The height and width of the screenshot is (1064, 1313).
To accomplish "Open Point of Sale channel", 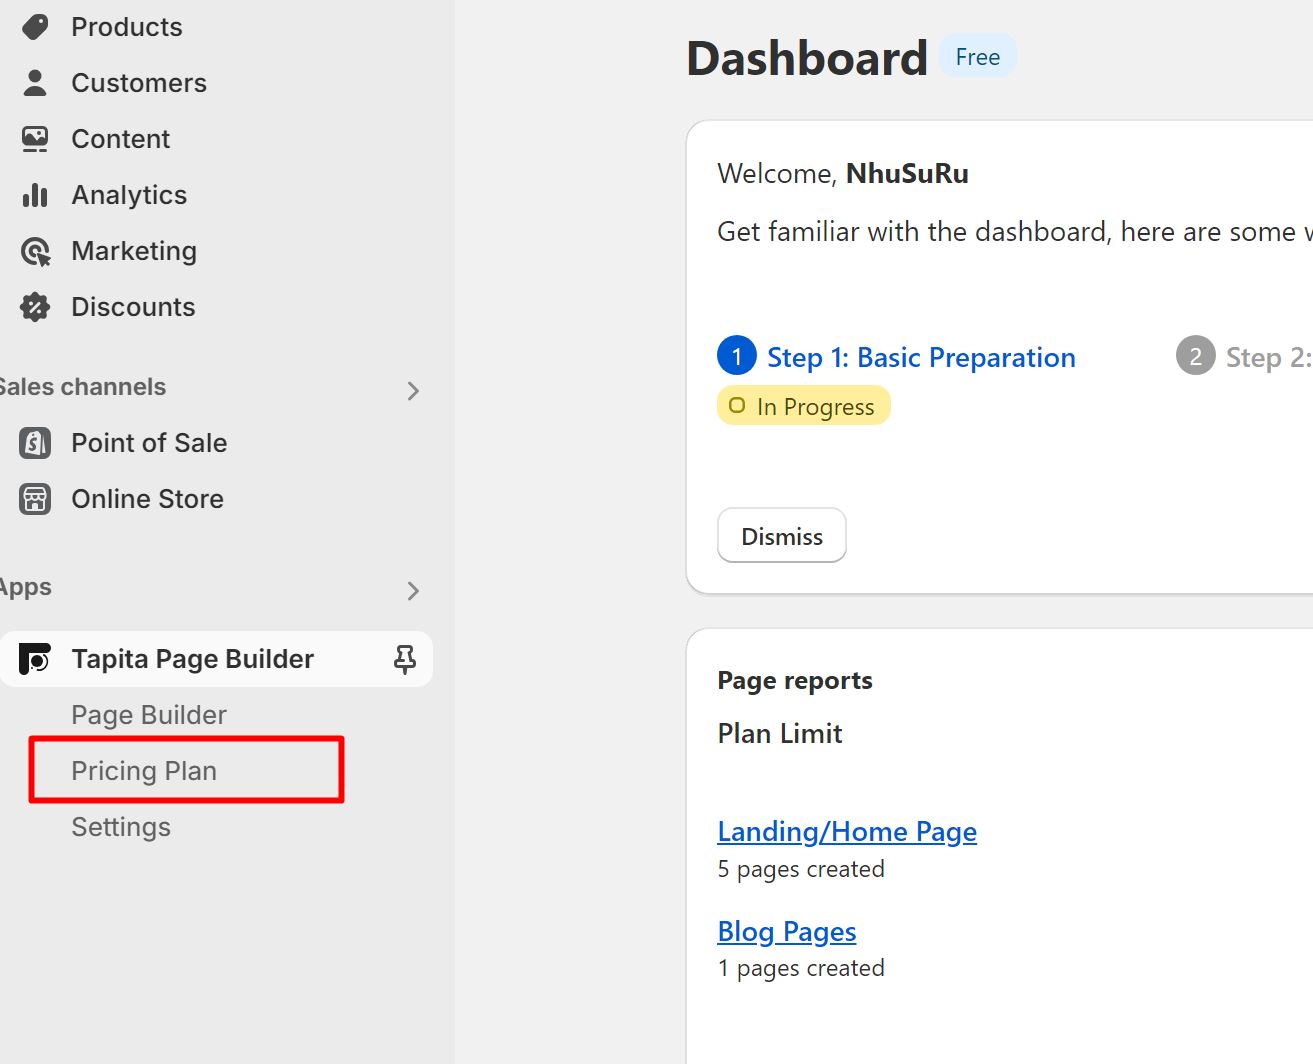I will [149, 443].
